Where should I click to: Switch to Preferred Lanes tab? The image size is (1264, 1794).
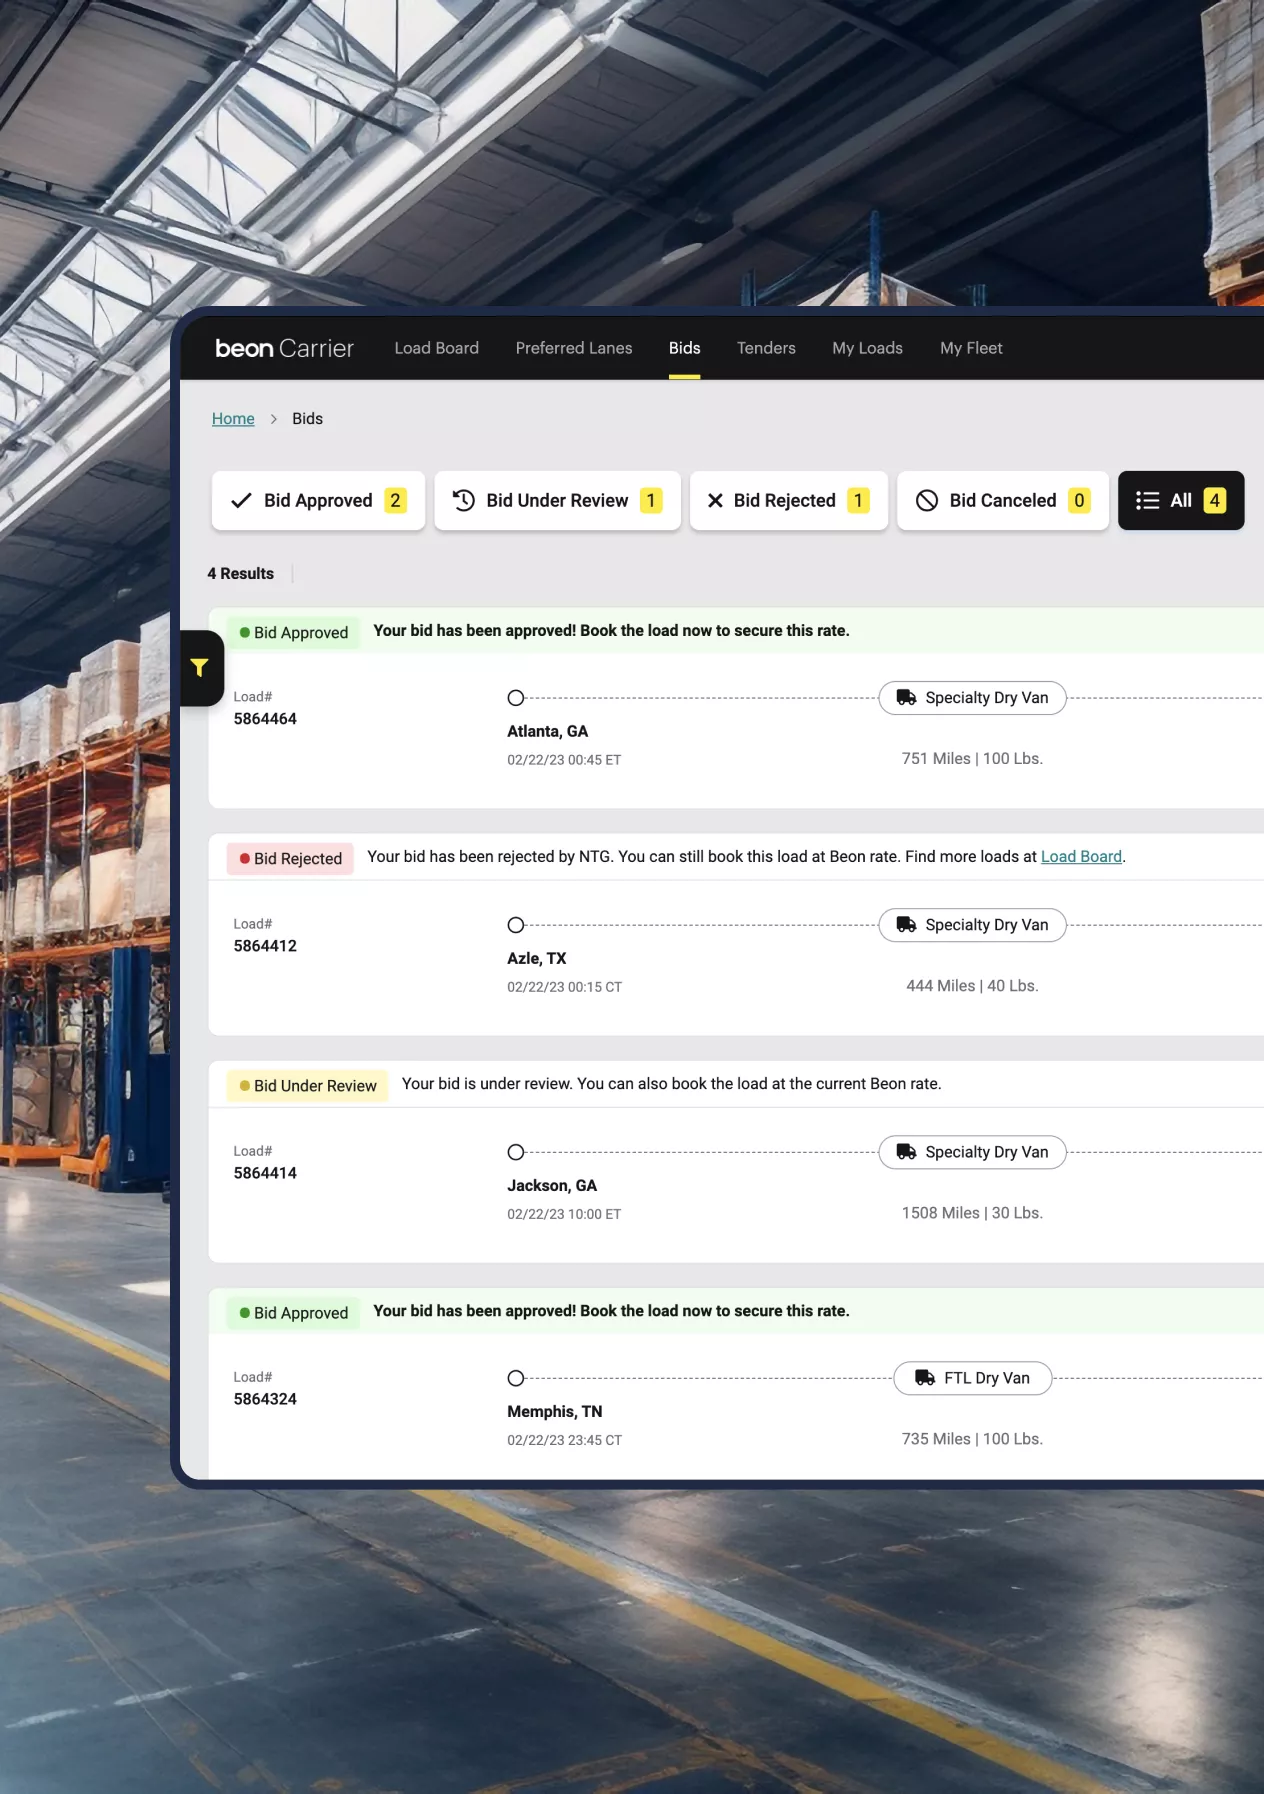point(574,348)
